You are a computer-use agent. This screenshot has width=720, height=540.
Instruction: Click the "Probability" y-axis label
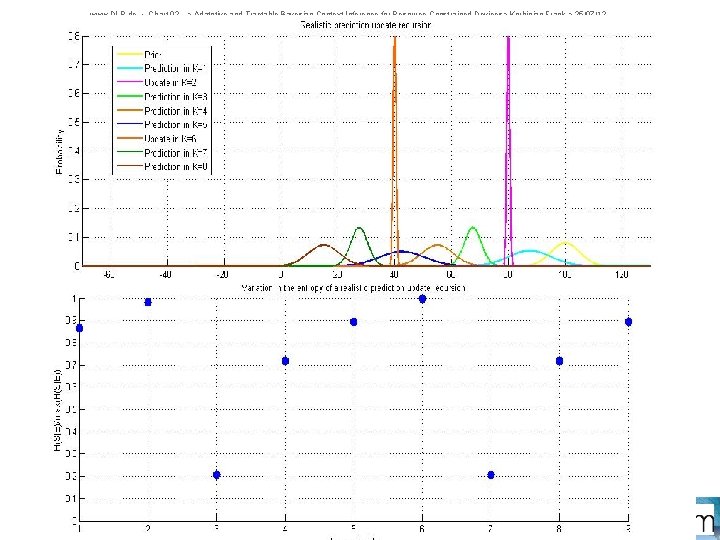[59, 152]
